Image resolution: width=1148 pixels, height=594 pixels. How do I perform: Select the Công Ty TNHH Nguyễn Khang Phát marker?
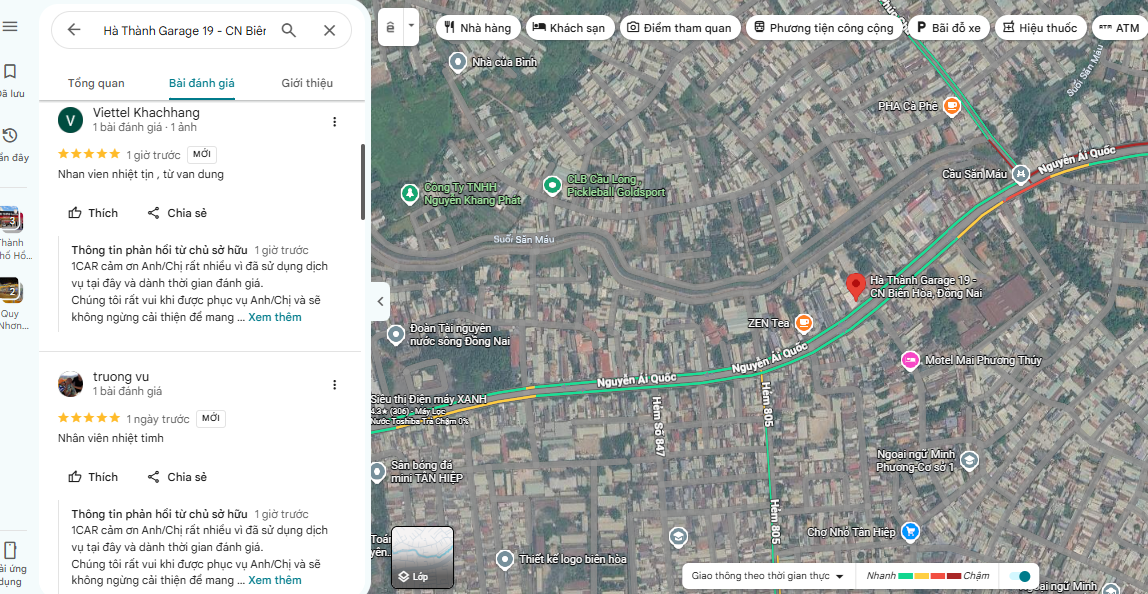coord(409,193)
